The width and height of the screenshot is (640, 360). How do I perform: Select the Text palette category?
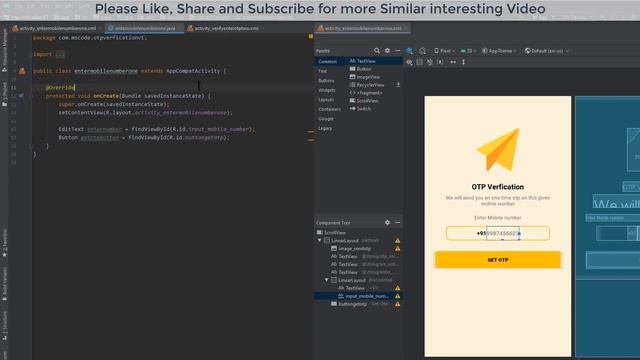point(322,71)
